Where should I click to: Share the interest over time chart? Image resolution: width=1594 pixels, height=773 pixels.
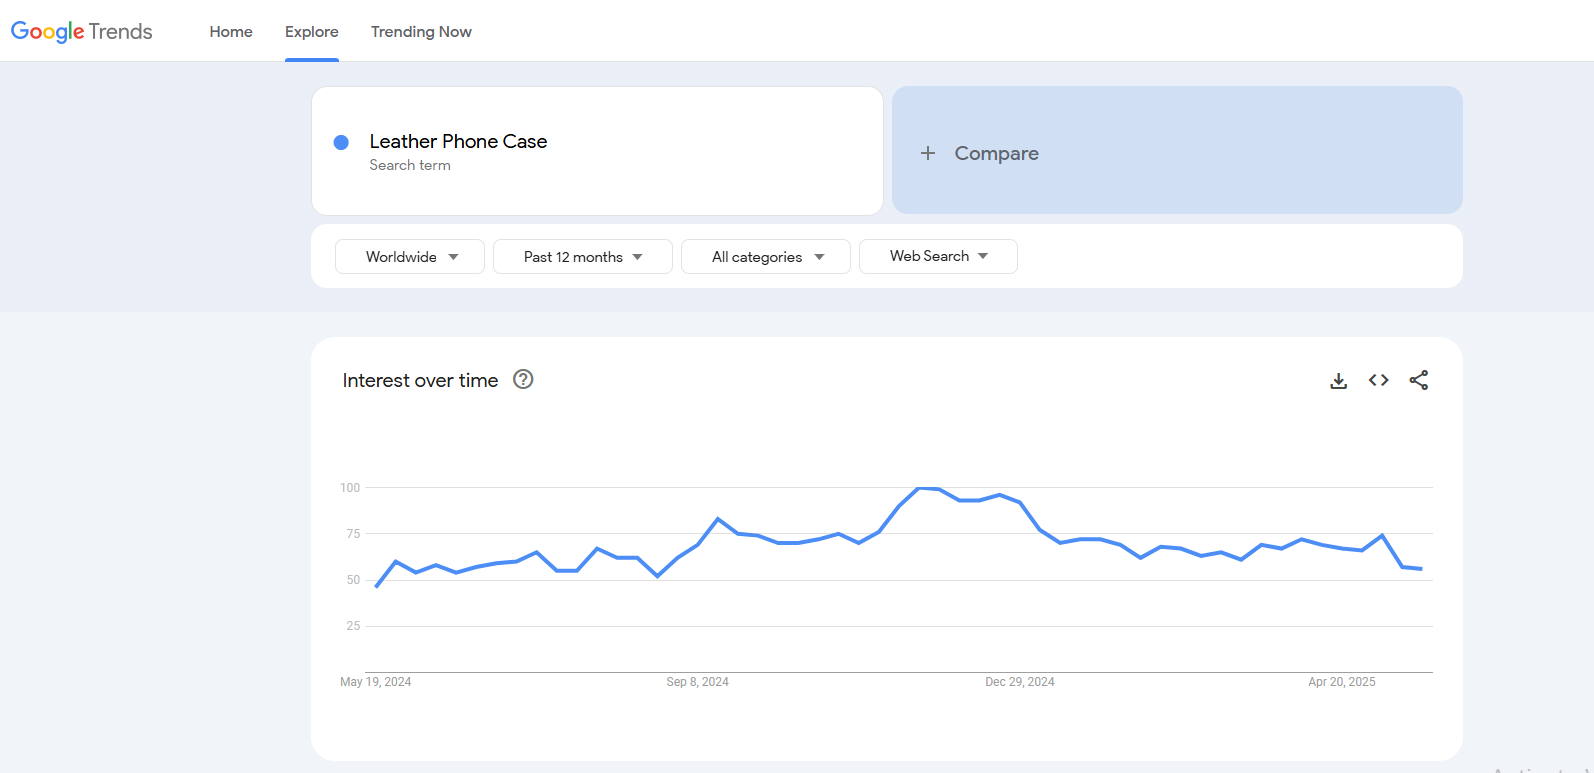tap(1419, 380)
